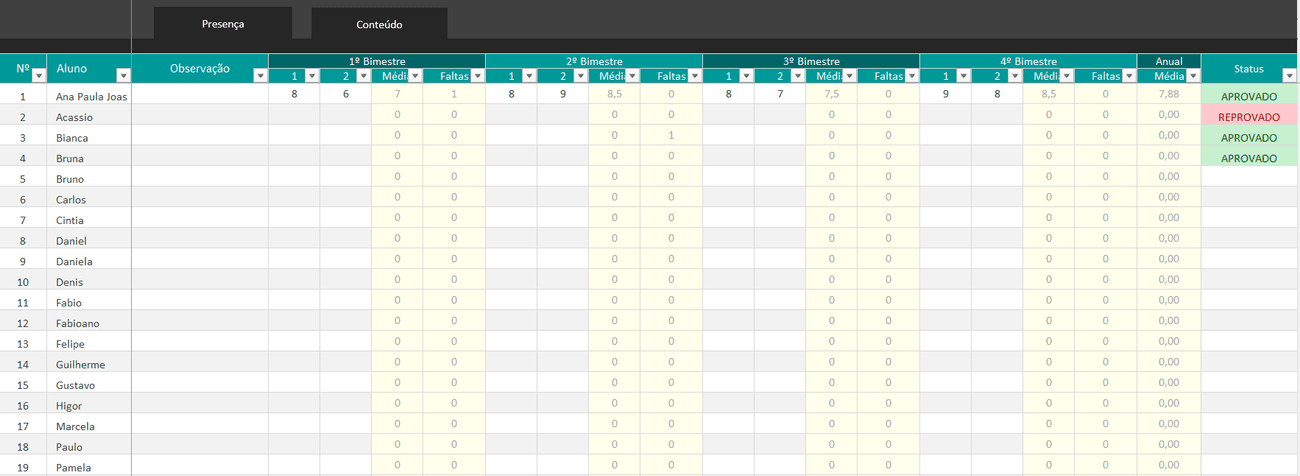This screenshot has height=476, width=1300.
Task: Open 3º Bimestre column 2 filter
Action: [x=797, y=76]
